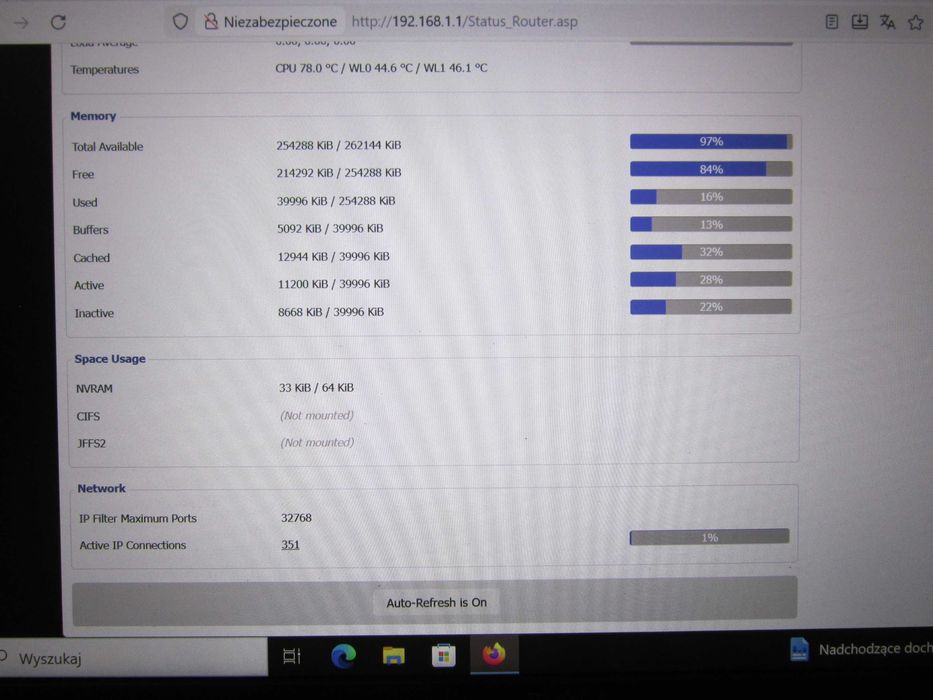Open the translate page icon
The width and height of the screenshot is (933, 700).
click(887, 22)
